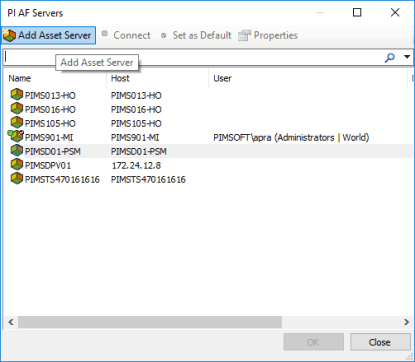Click the PIMS013-HO host cell
415x362 pixels.
click(x=136, y=96)
